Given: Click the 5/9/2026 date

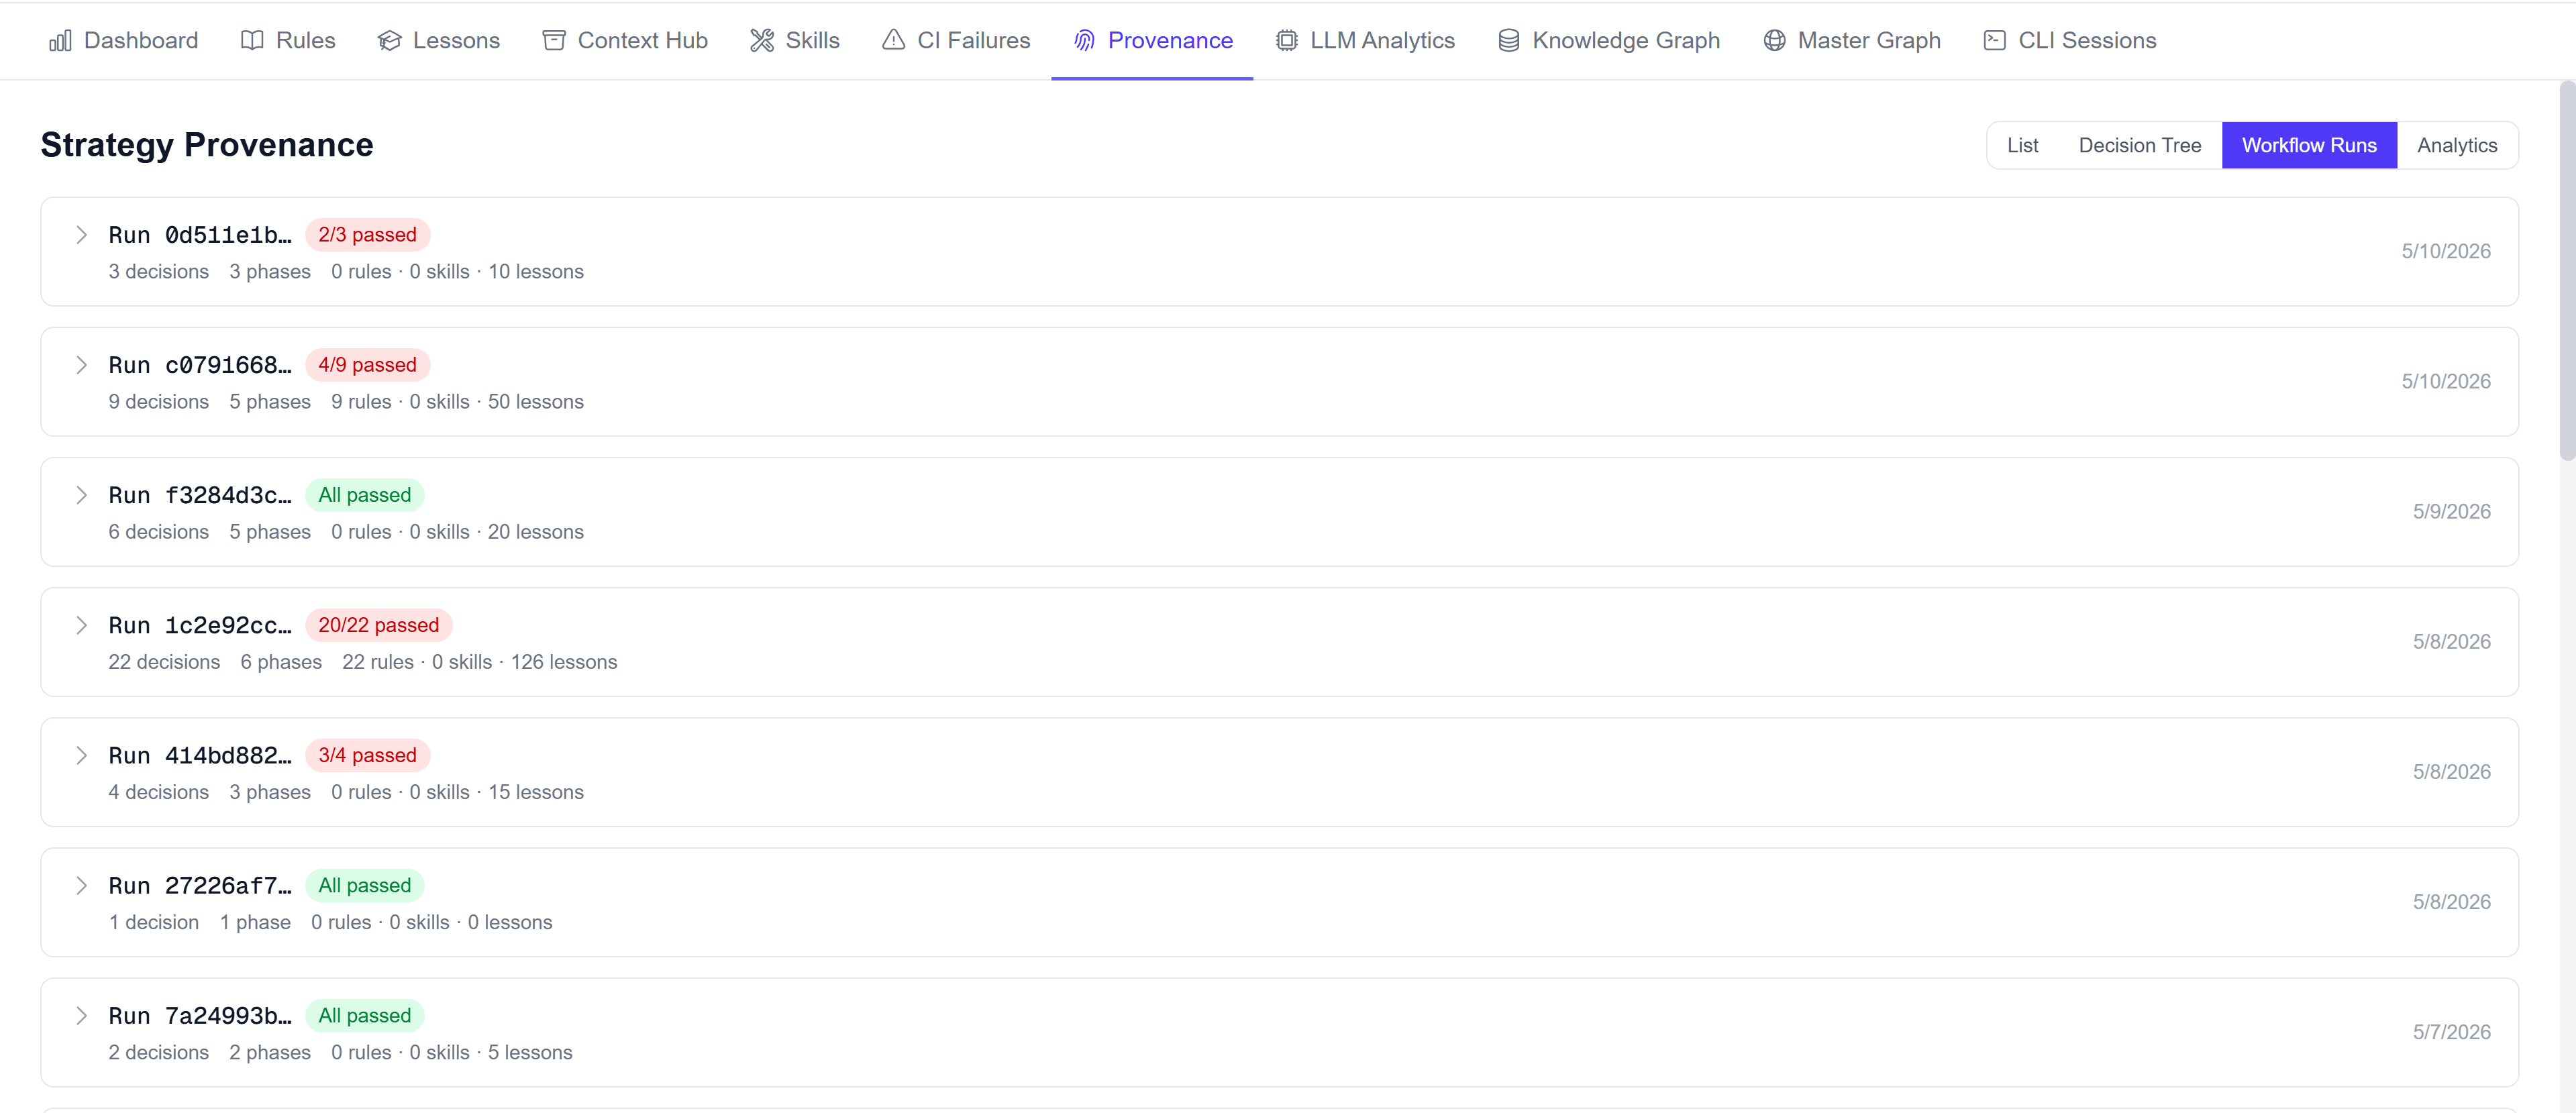Looking at the screenshot, I should tap(2451, 511).
